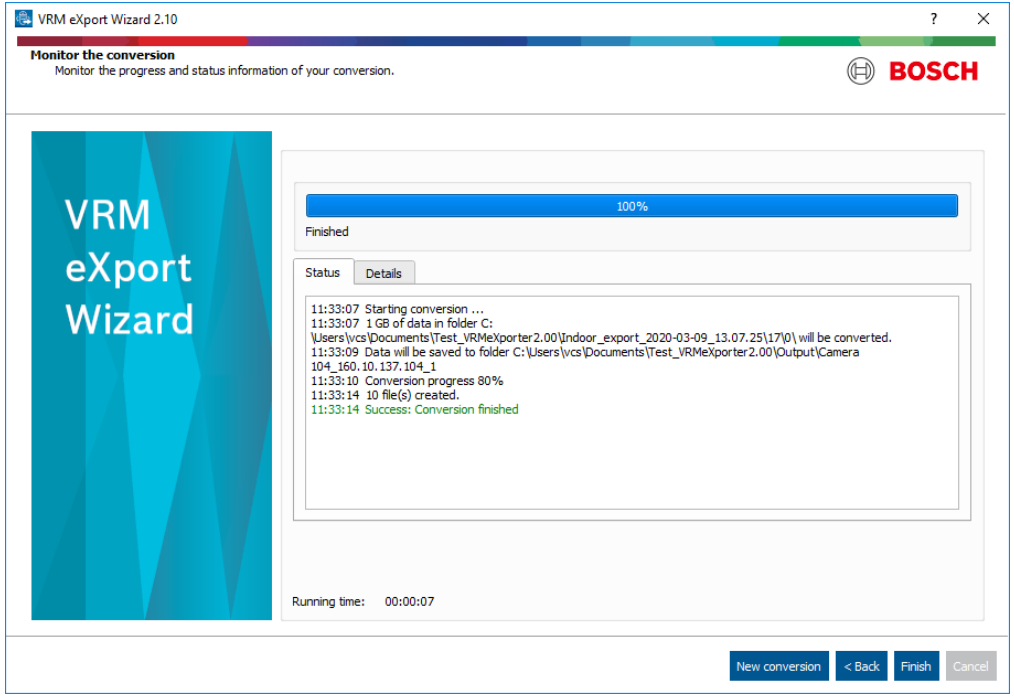Click the VRM eXport Wizard banner image
This screenshot has width=1014, height=697.
click(151, 375)
